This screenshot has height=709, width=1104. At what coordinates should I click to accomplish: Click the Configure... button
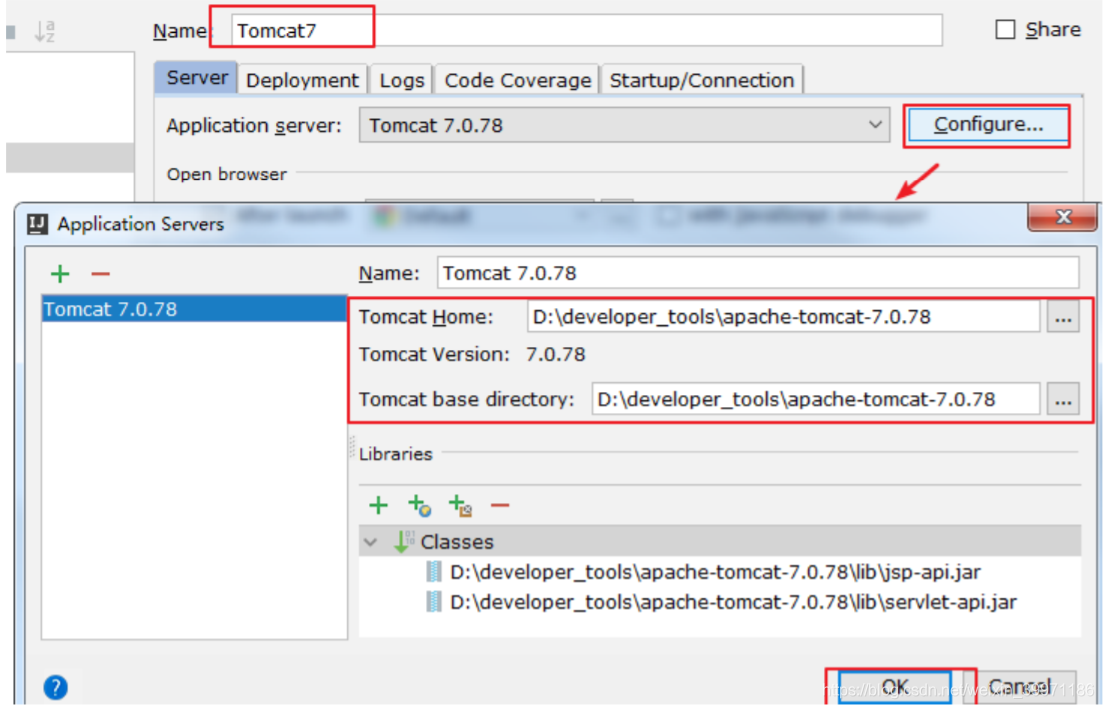pyautogui.click(x=987, y=125)
